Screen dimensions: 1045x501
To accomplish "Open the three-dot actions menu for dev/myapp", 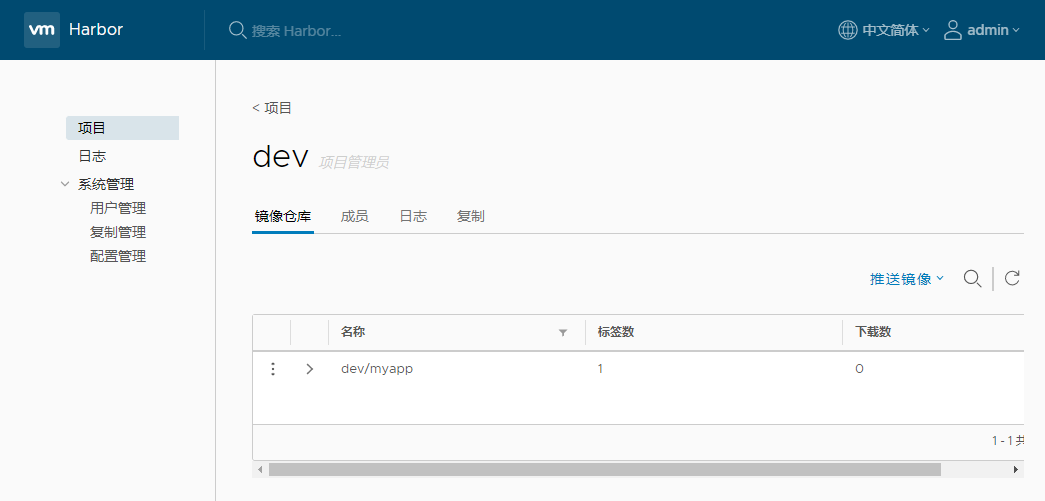I will click(x=272, y=369).
